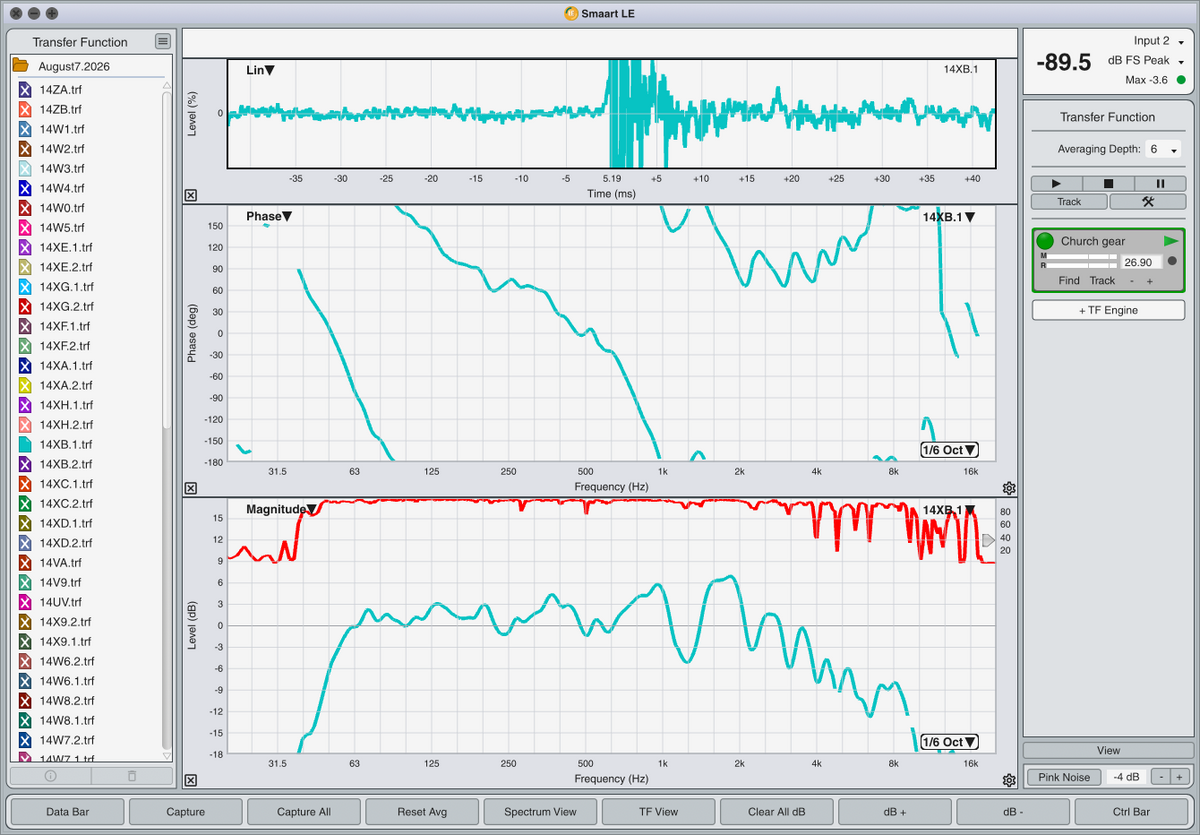This screenshot has height=835, width=1200.
Task: Open the phase plot settings gear
Action: tap(1009, 489)
